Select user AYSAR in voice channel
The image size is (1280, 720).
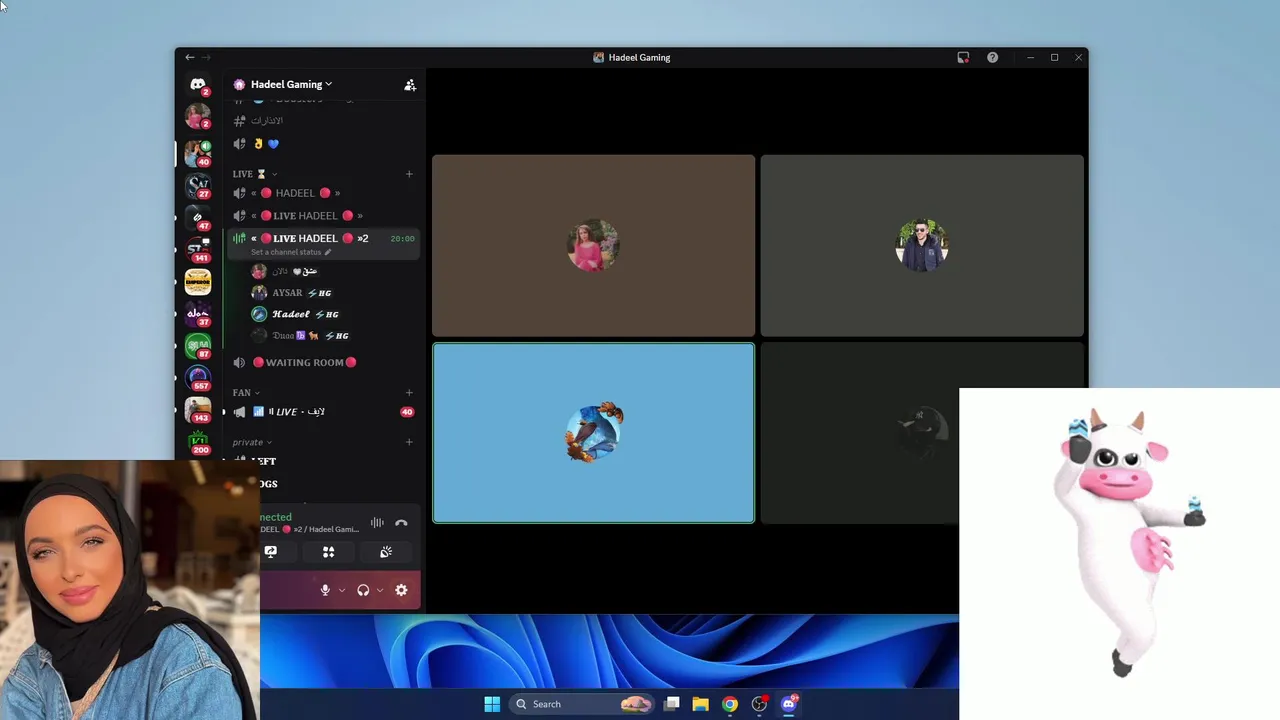[333, 293]
